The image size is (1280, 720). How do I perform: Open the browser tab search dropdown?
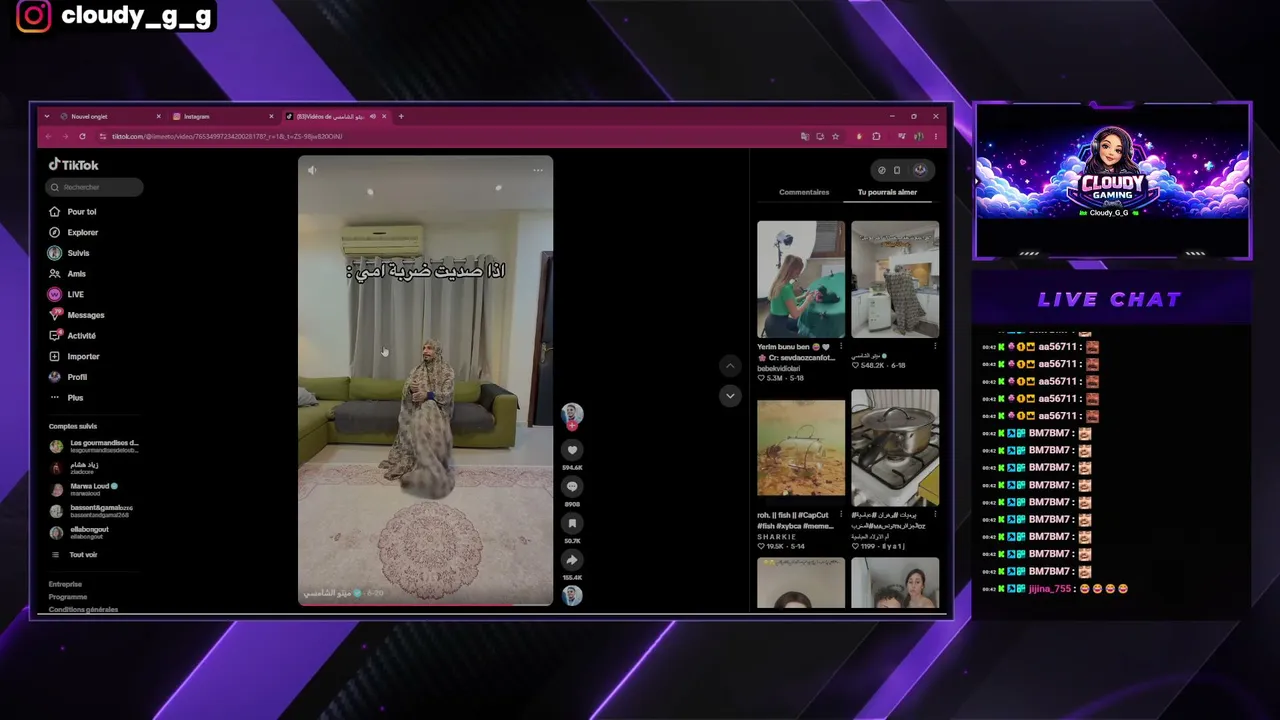46,116
